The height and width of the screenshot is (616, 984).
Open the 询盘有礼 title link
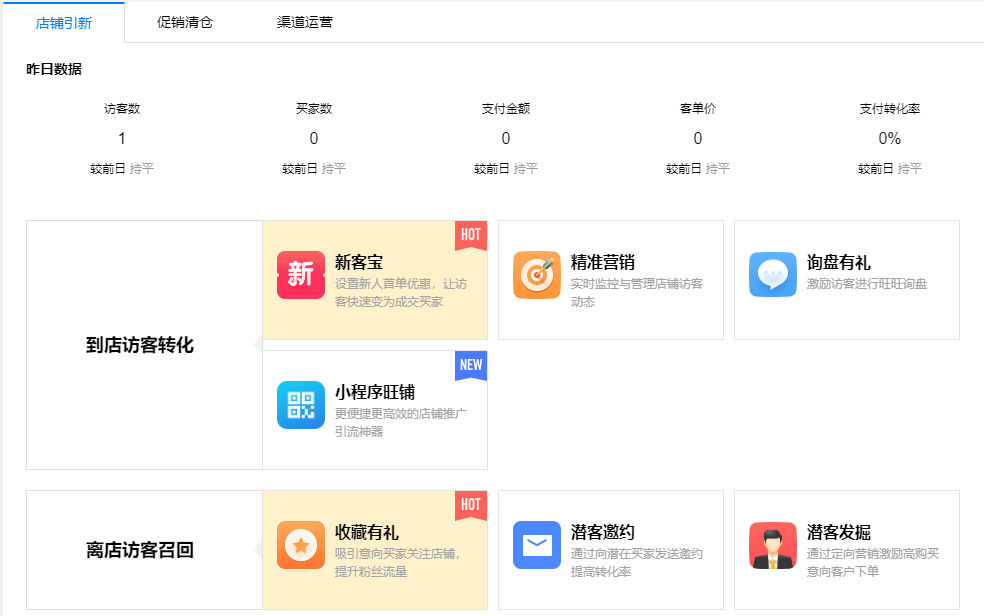pos(838,263)
